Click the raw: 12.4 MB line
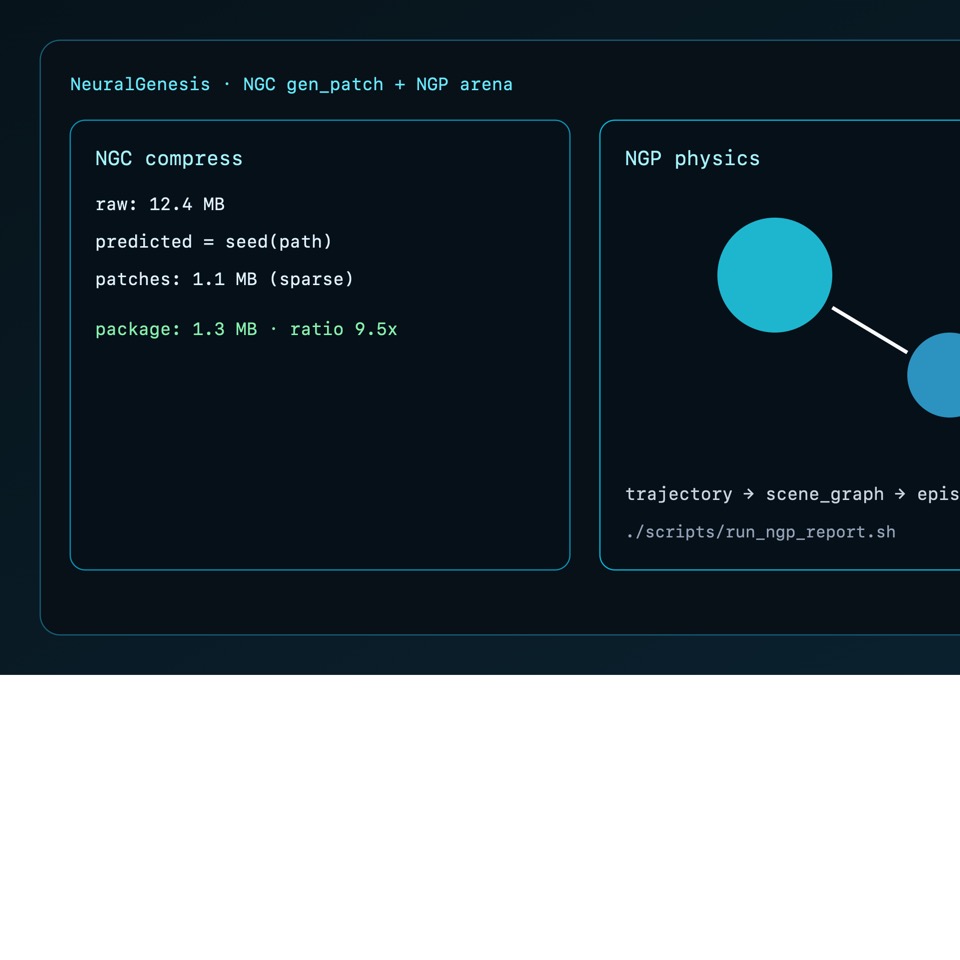960x960 pixels. pyautogui.click(x=160, y=204)
